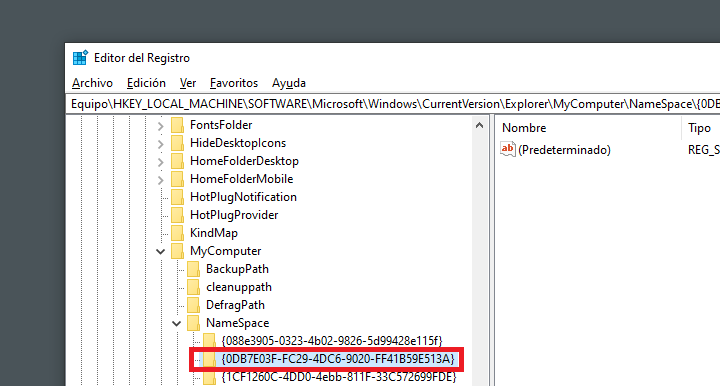Expand the HomeFolderMobile key

160,179
